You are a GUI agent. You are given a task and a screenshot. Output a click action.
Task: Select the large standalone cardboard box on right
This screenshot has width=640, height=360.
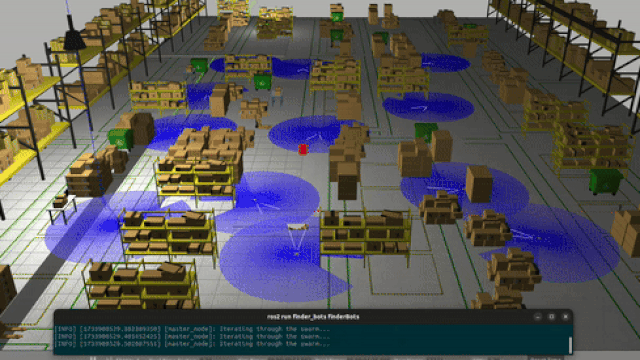tap(479, 184)
